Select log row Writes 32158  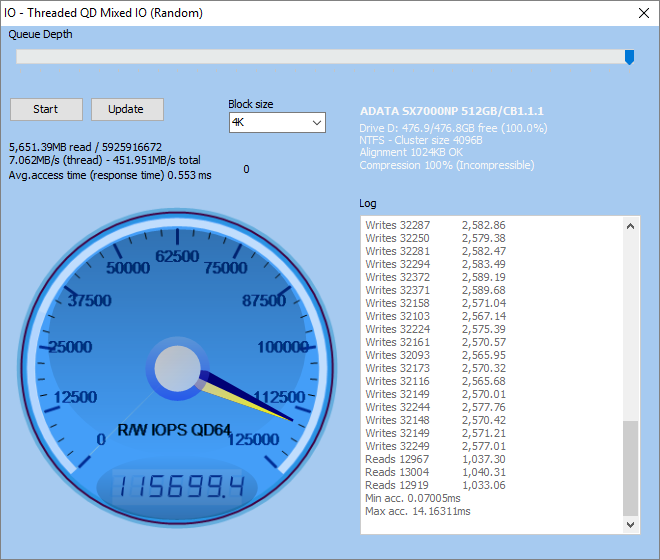point(435,303)
